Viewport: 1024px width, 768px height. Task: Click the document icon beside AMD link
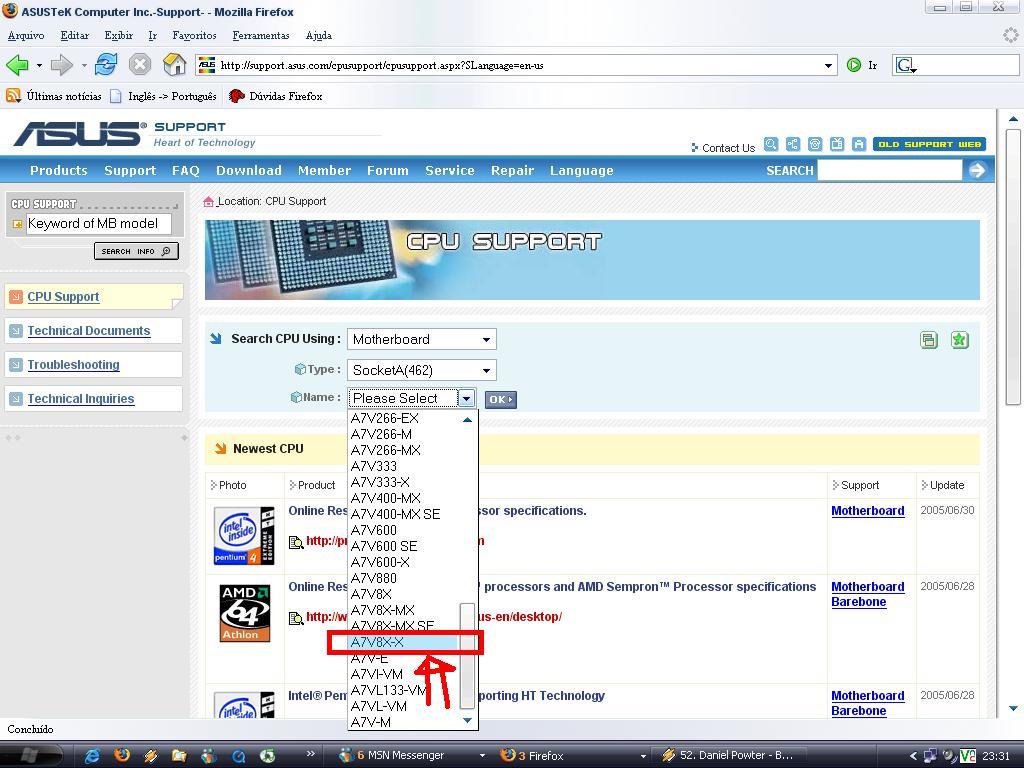click(296, 617)
